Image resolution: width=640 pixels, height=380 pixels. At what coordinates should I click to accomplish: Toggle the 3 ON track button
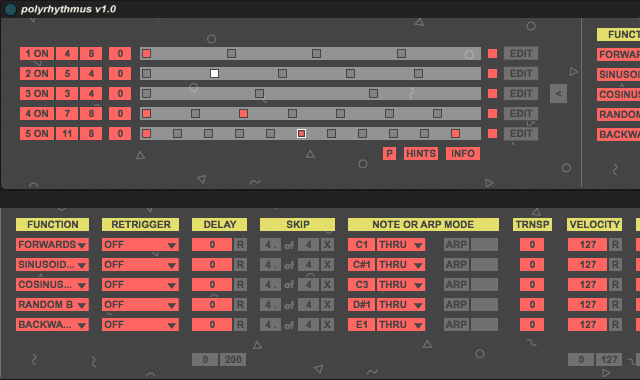[37, 93]
